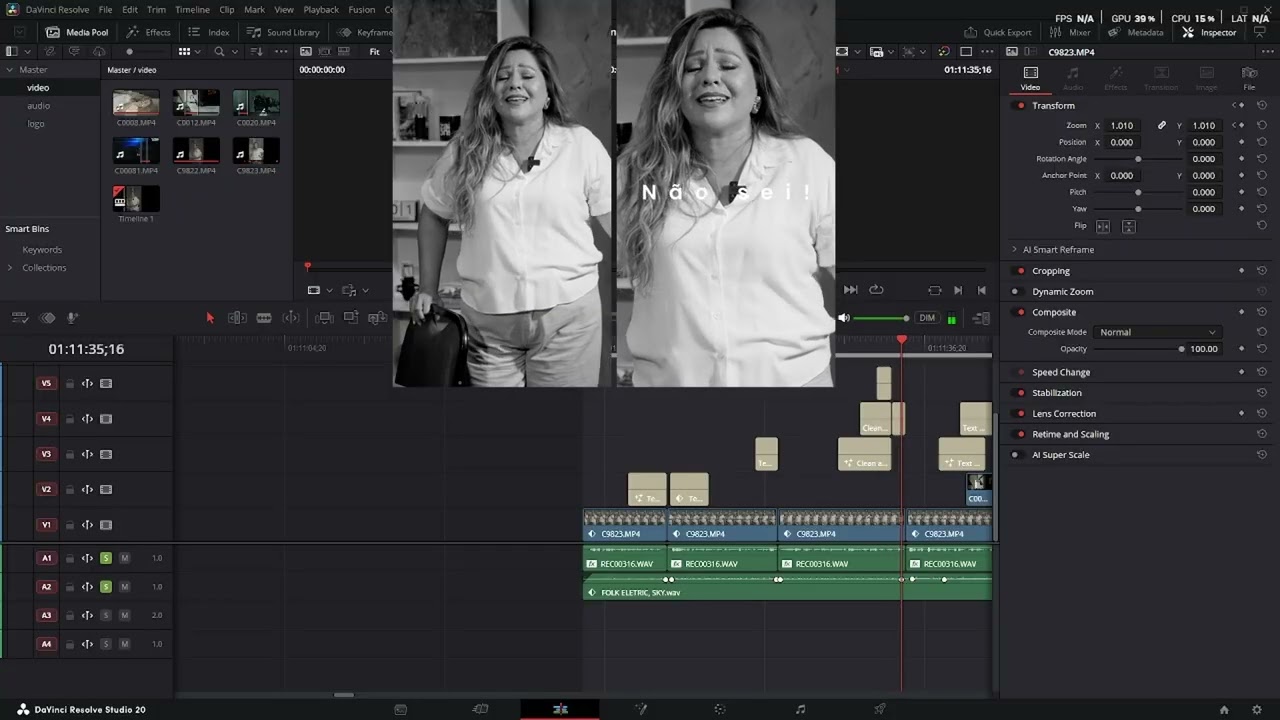Image resolution: width=1280 pixels, height=720 pixels.
Task: Open the Timeline menu
Action: pos(192,9)
